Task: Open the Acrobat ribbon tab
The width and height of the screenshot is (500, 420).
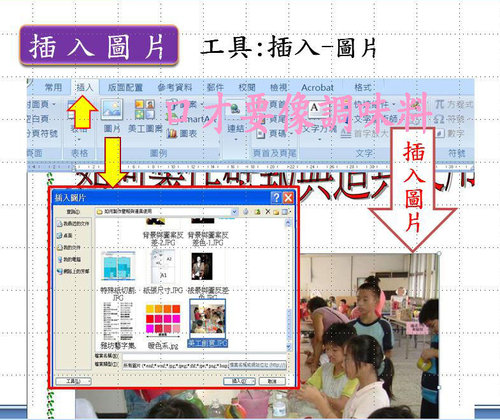Action: click(317, 88)
